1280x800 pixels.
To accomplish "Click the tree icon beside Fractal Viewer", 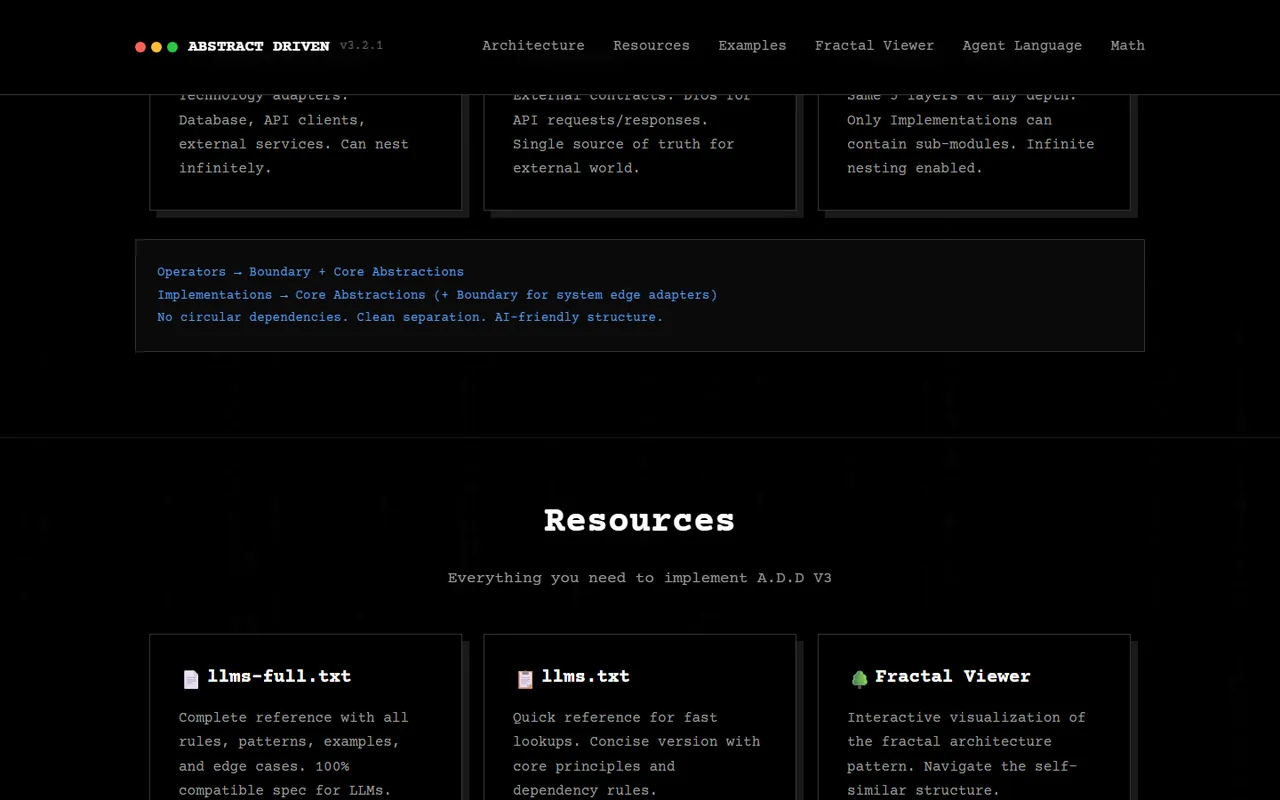I will 859,679.
